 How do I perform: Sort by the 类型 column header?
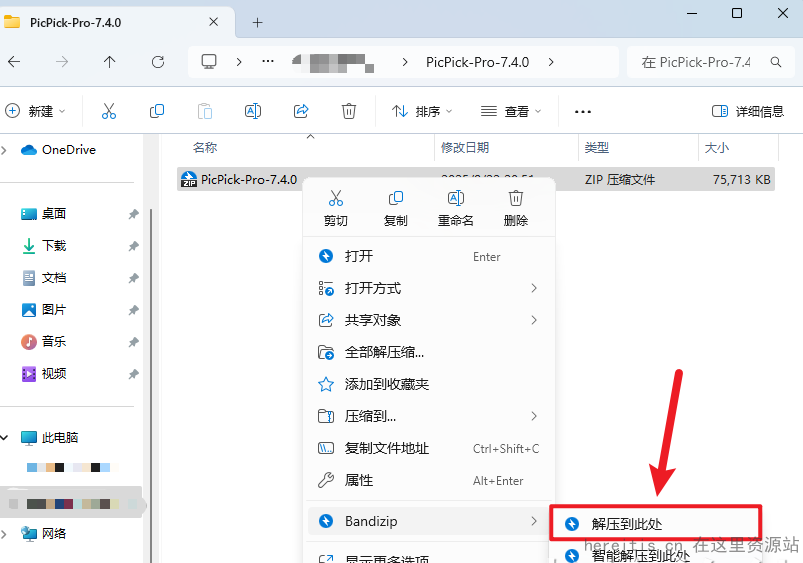[x=597, y=148]
